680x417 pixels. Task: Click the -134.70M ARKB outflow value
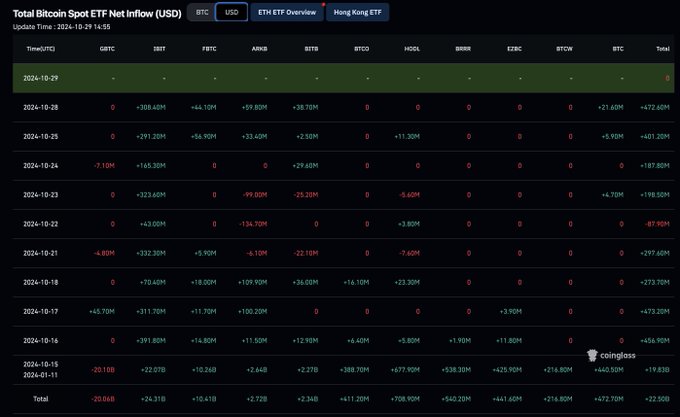253,224
